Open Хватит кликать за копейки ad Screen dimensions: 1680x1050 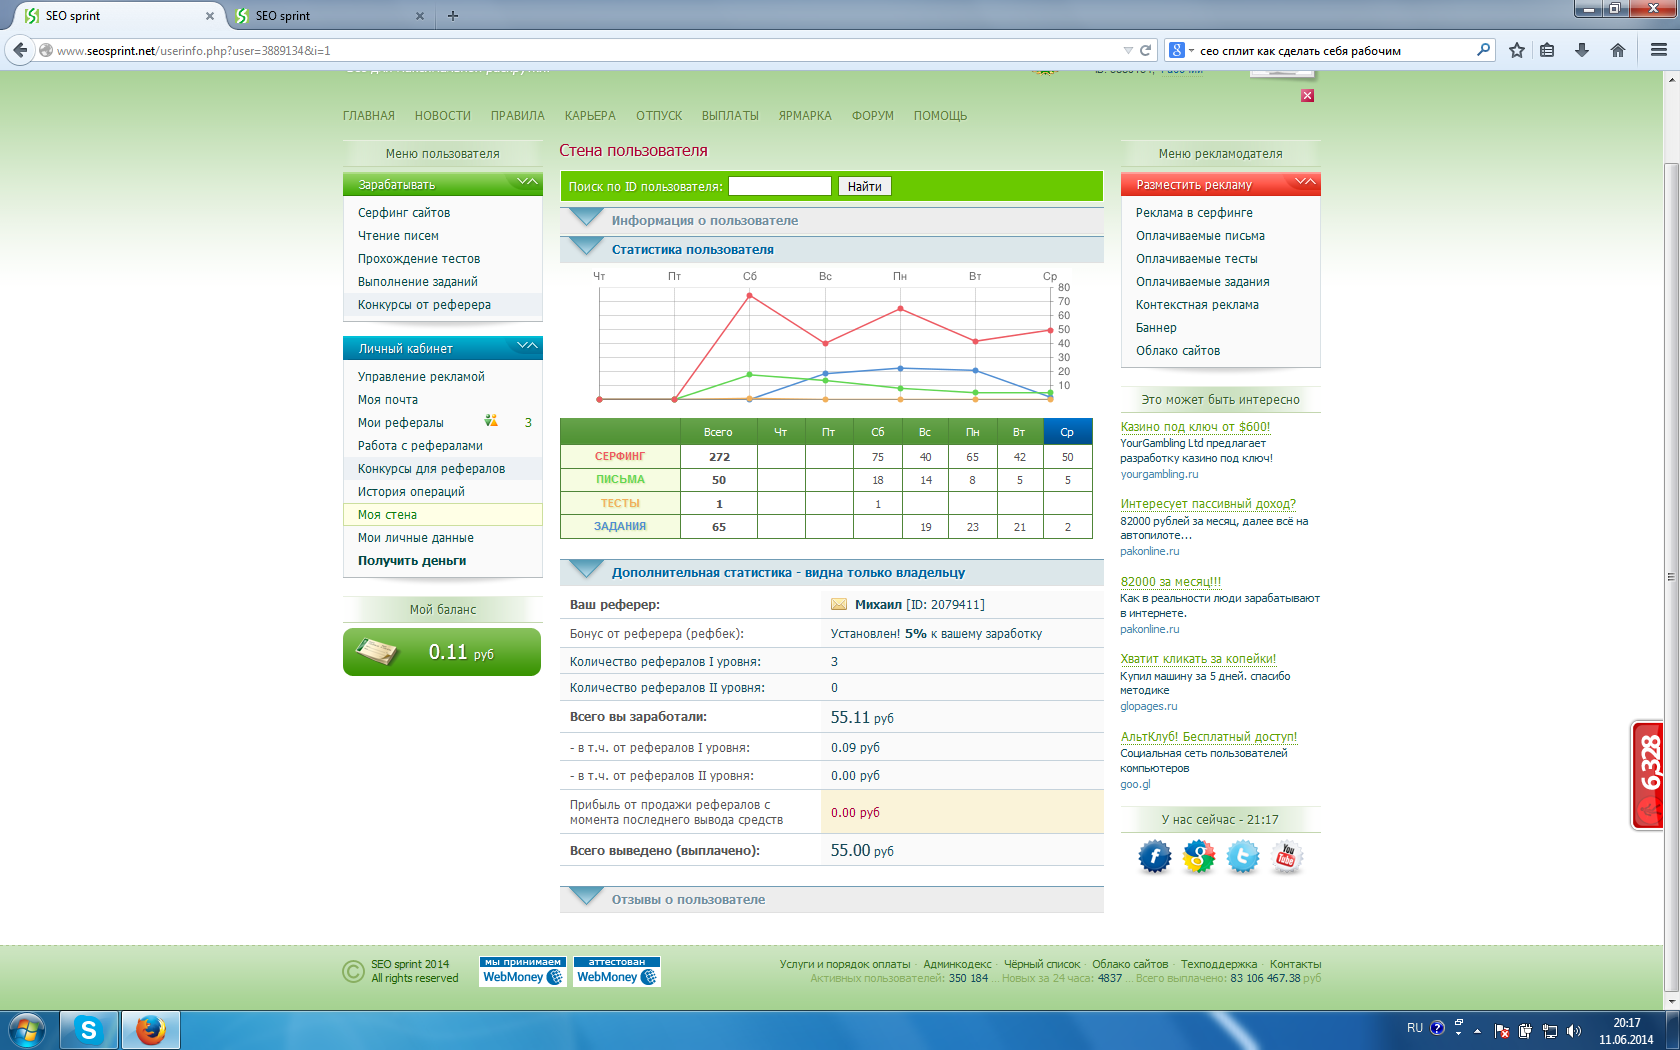pyautogui.click(x=1198, y=659)
